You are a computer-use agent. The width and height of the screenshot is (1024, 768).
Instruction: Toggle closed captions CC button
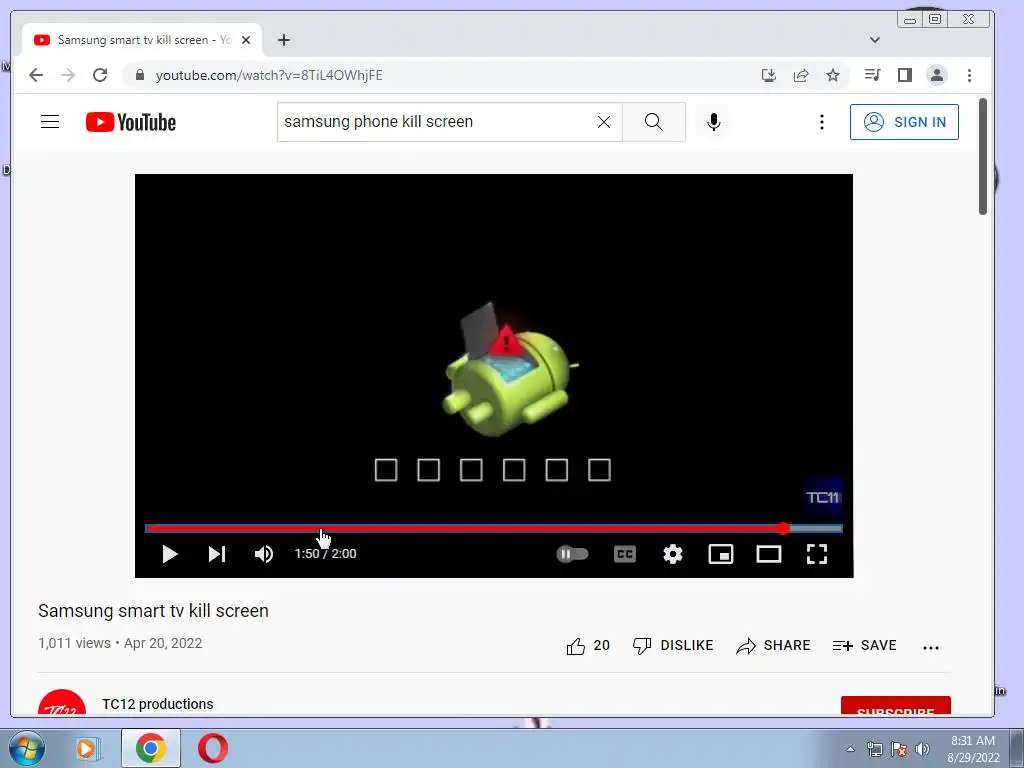click(625, 554)
